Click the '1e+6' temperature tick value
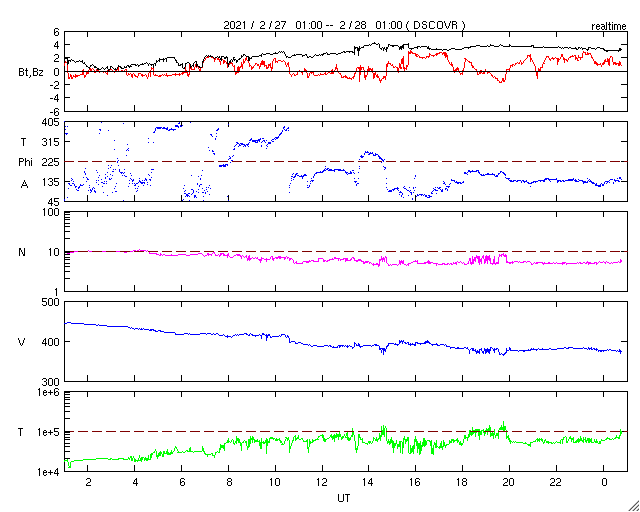Screen dimensions: 640x512 (48, 392)
